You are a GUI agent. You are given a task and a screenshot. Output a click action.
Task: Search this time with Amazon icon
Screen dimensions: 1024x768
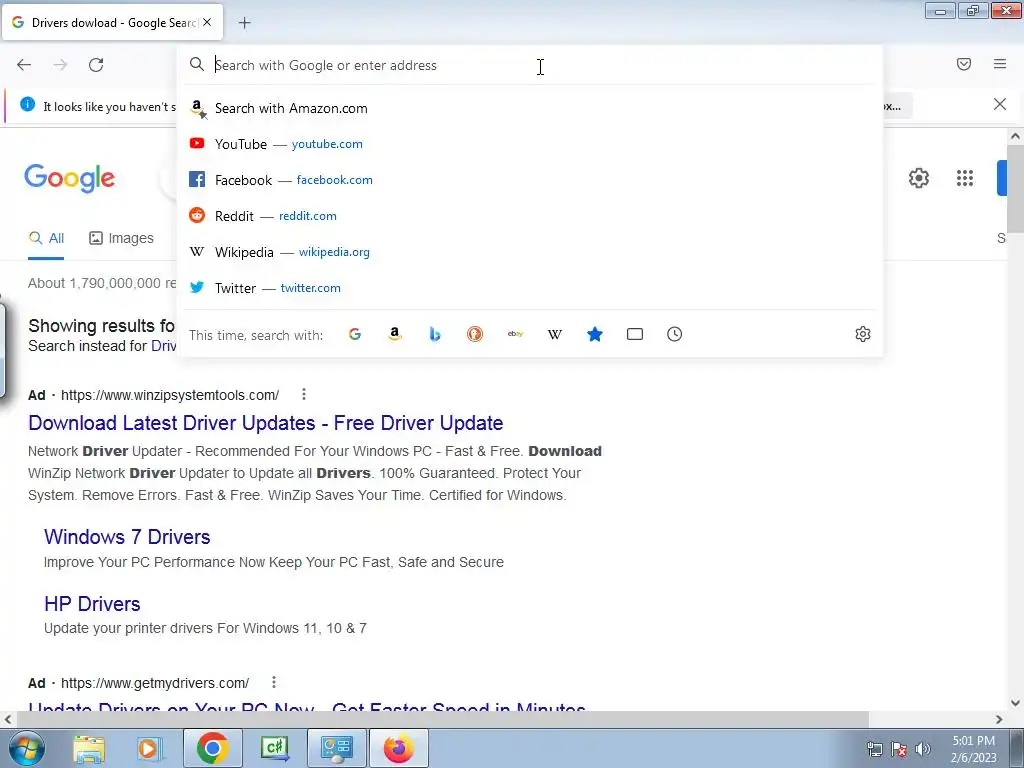(395, 334)
